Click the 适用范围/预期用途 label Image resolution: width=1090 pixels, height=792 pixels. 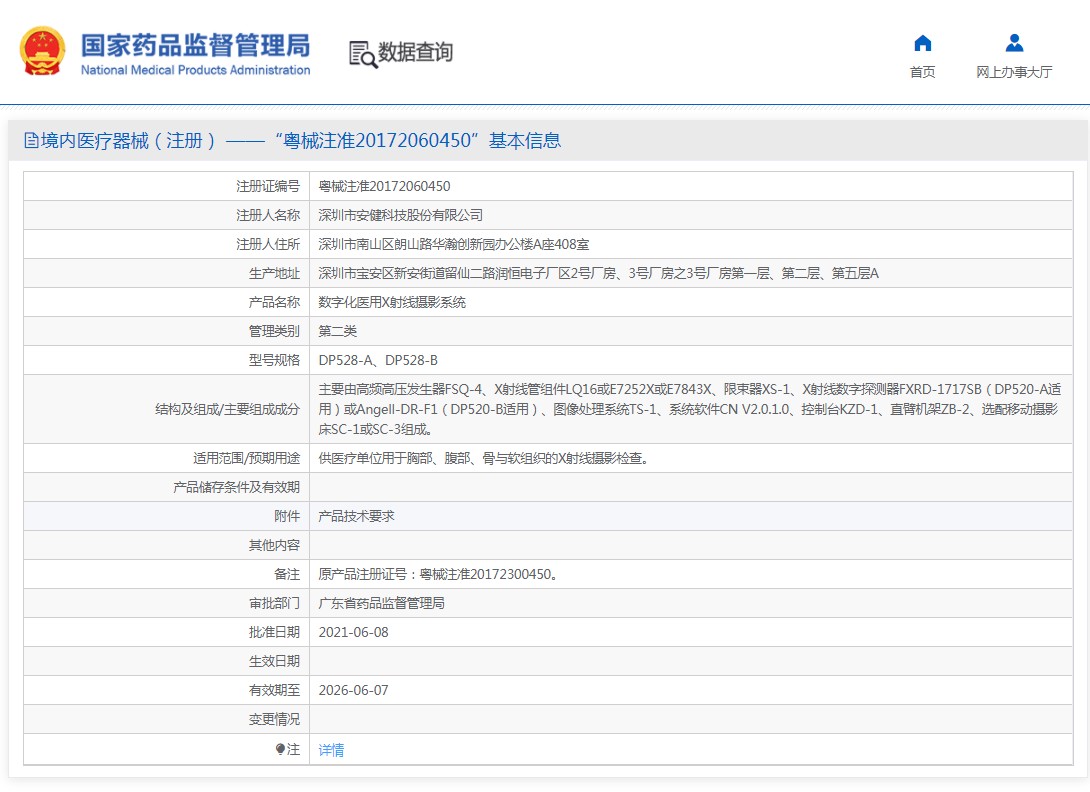(x=246, y=458)
